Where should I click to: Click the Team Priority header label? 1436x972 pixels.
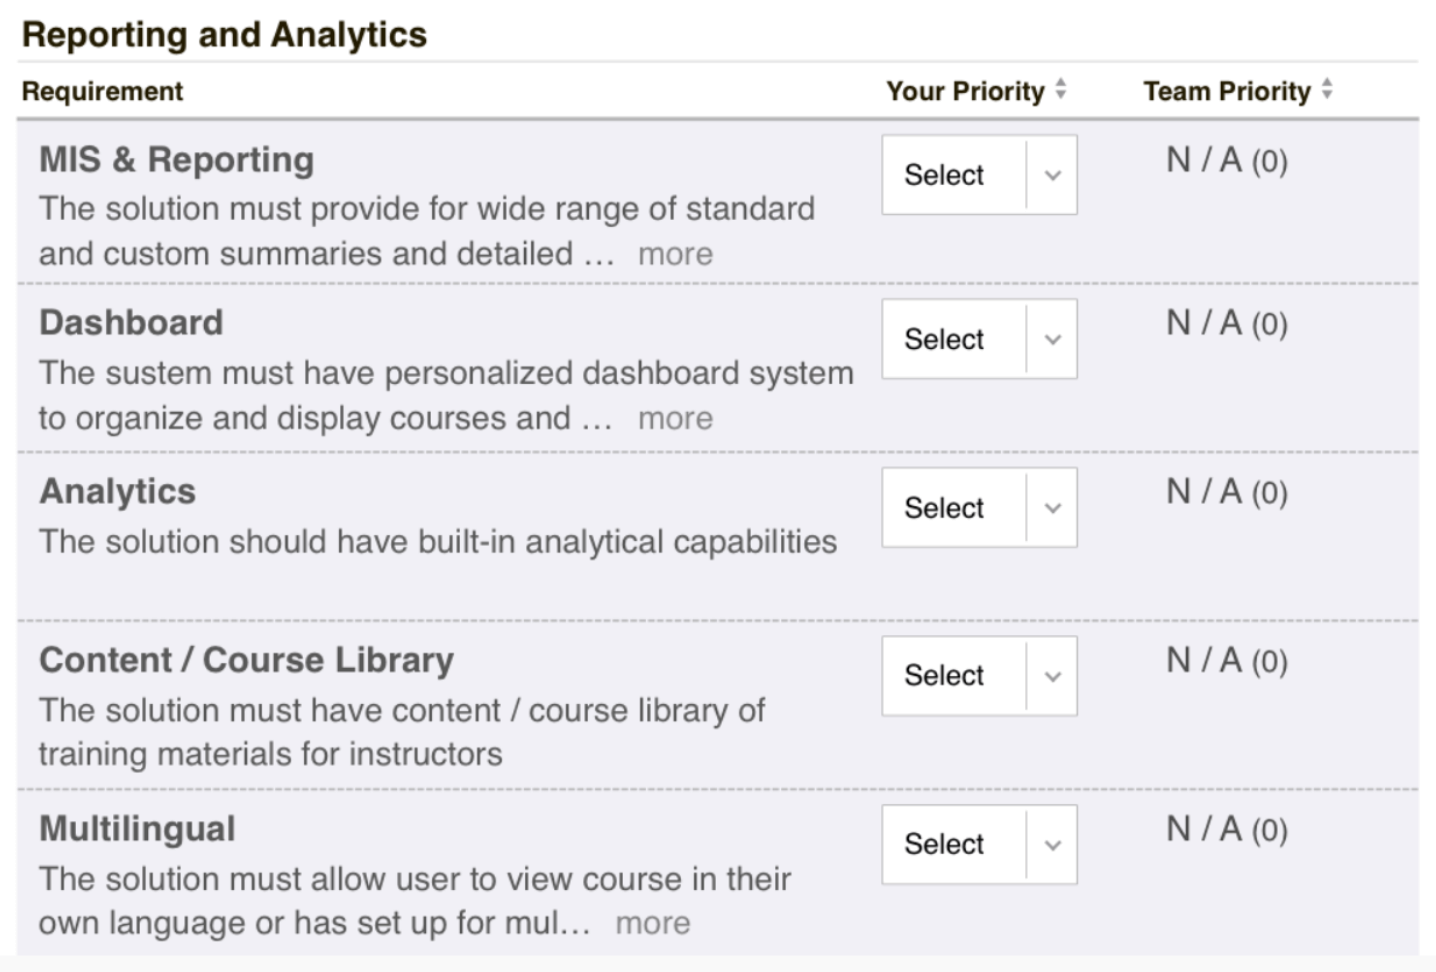tap(1226, 91)
